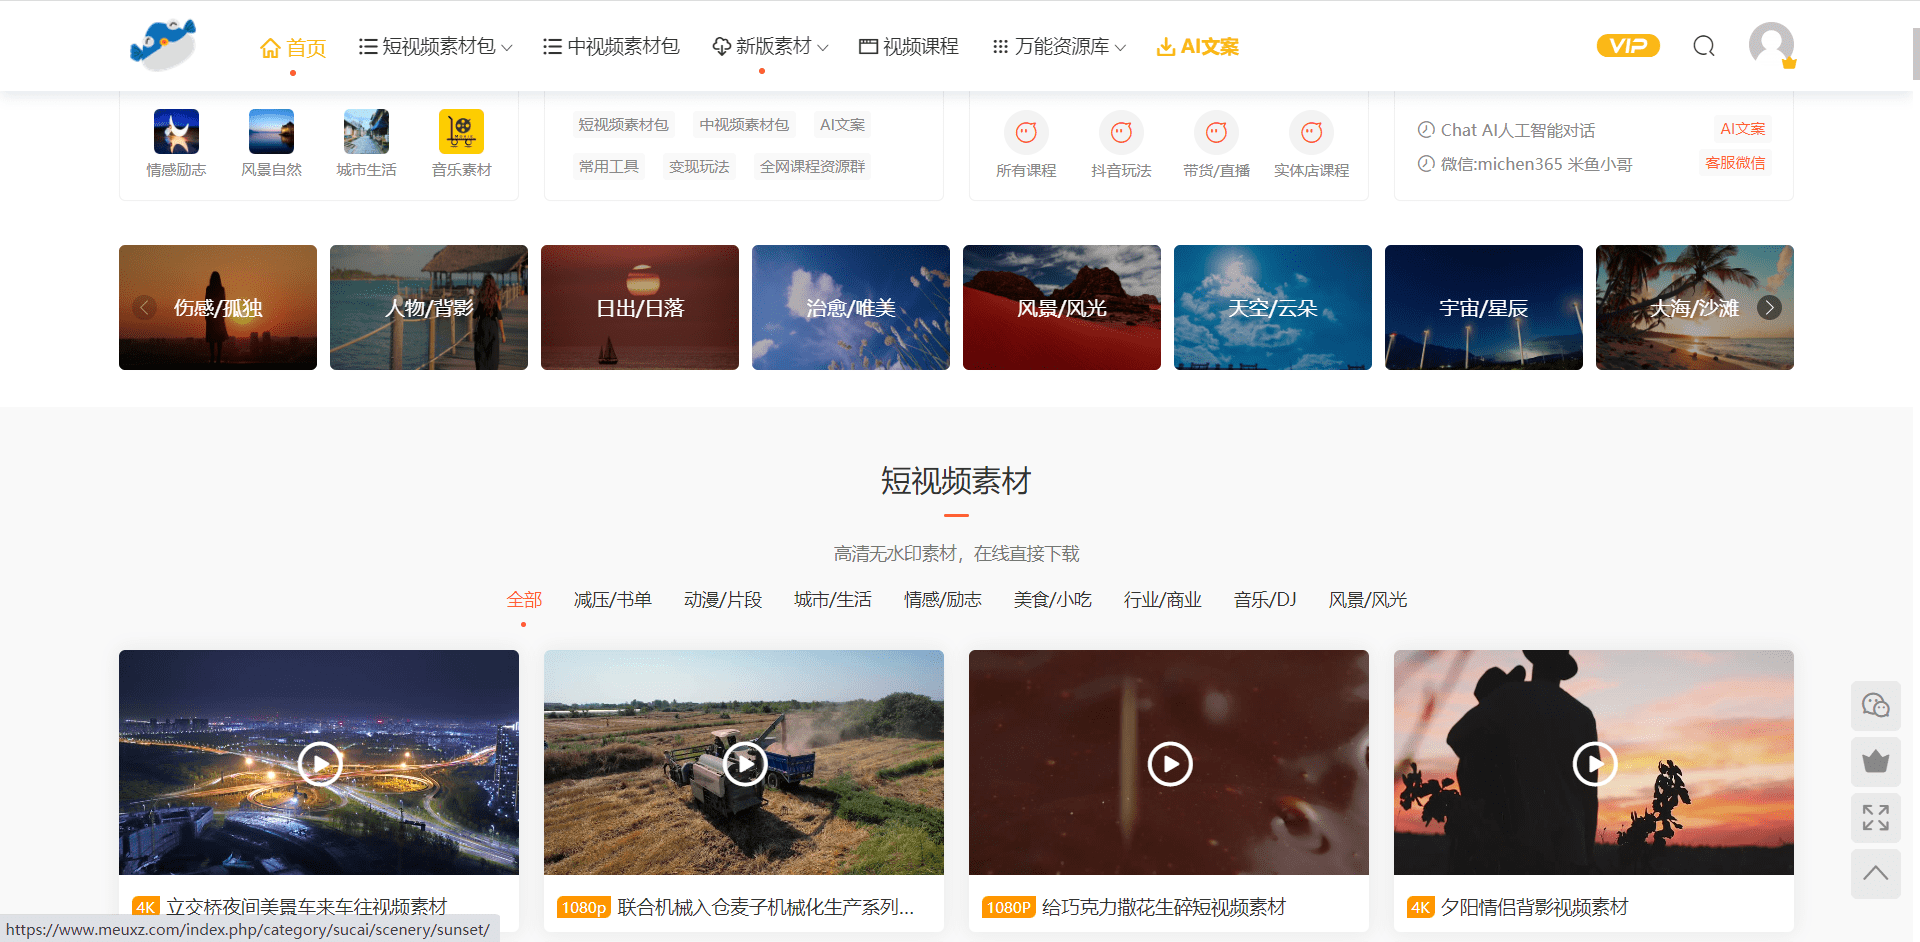This screenshot has width=1920, height=942.
Task: Open the 人物/背影 category thumbnail
Action: [x=429, y=307]
